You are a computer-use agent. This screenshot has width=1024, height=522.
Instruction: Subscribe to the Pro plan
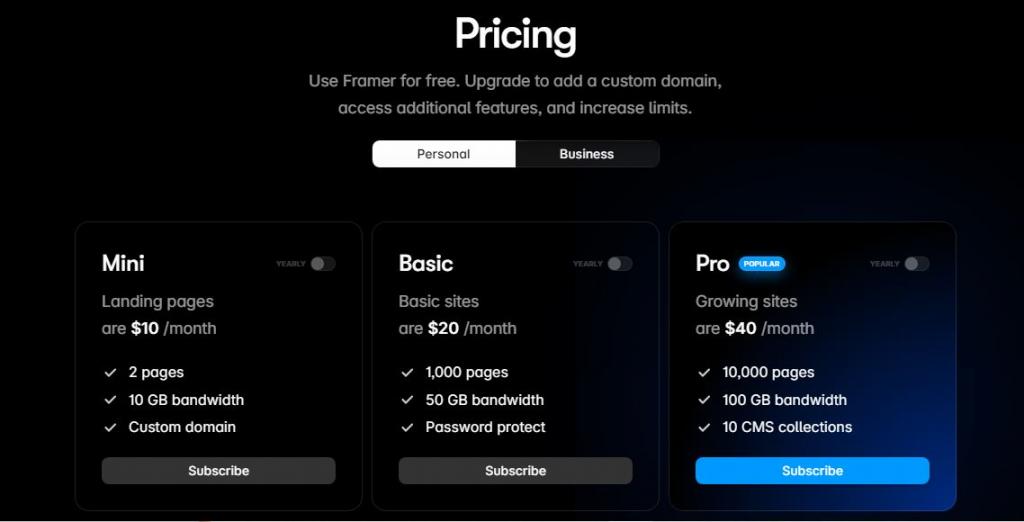pos(812,471)
